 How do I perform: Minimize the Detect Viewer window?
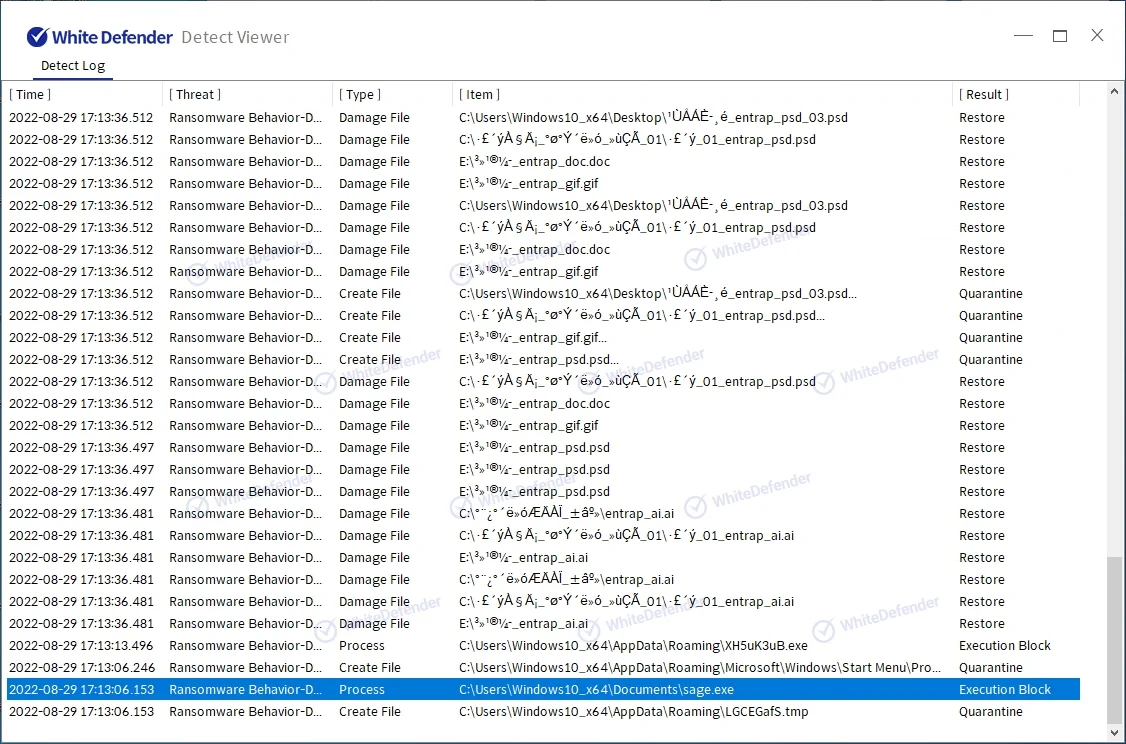click(1023, 36)
